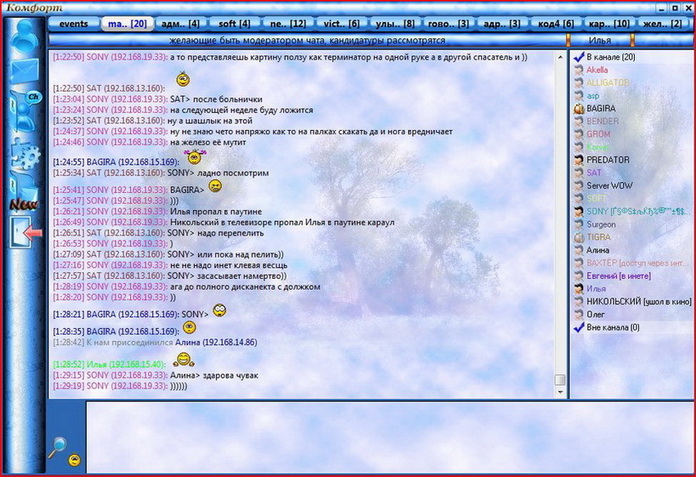Toggle the 'В канале (20)' checkmark group
Image resolution: width=696 pixels, height=477 pixels.
(x=578, y=58)
